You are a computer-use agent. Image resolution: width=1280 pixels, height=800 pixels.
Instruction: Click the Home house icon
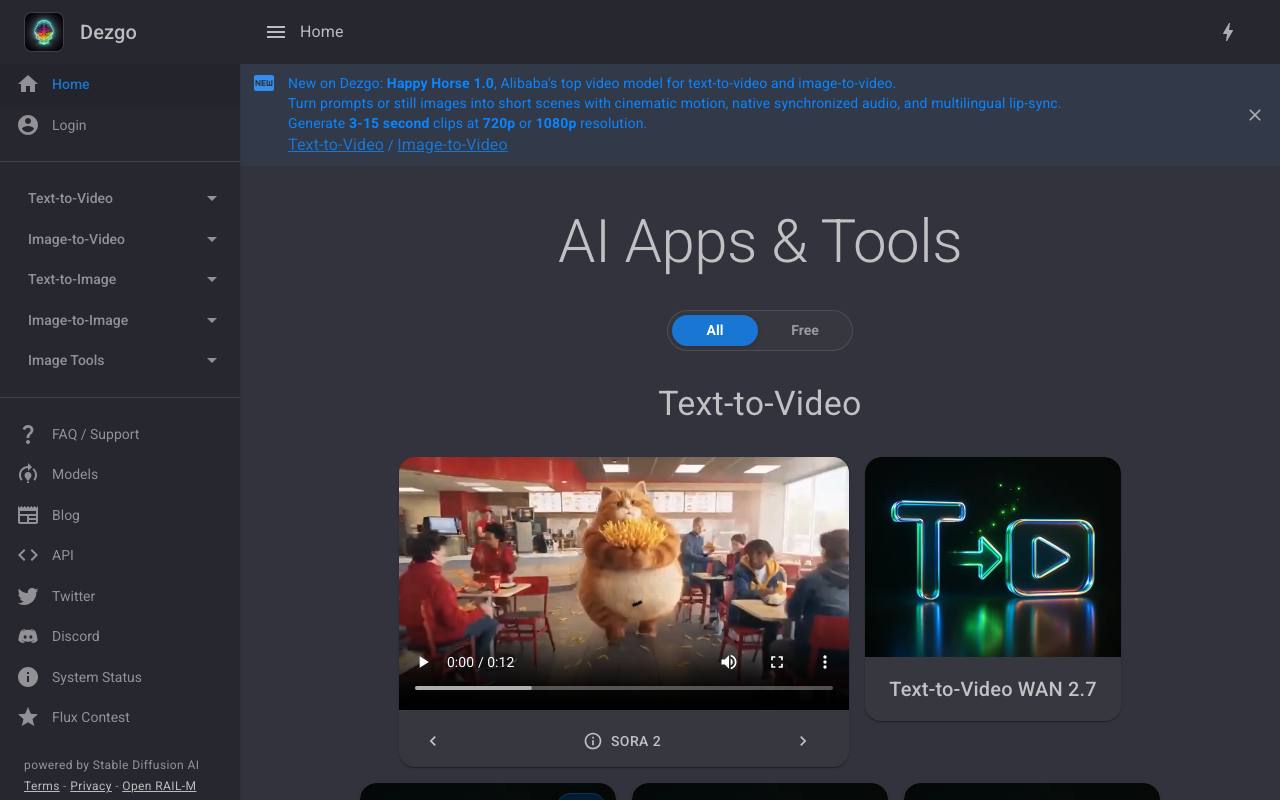tap(28, 84)
